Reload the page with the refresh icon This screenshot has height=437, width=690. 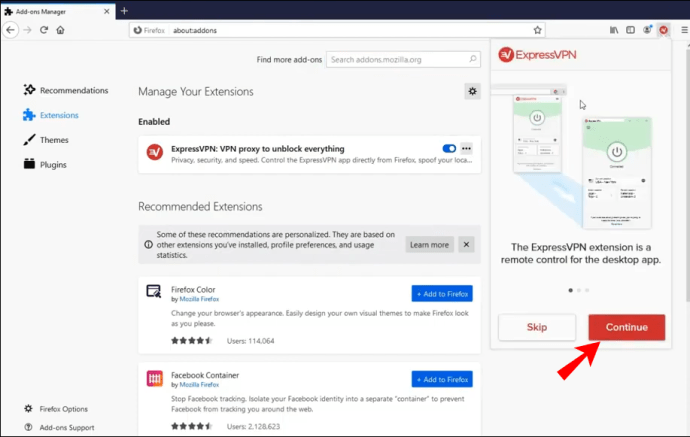[43, 30]
